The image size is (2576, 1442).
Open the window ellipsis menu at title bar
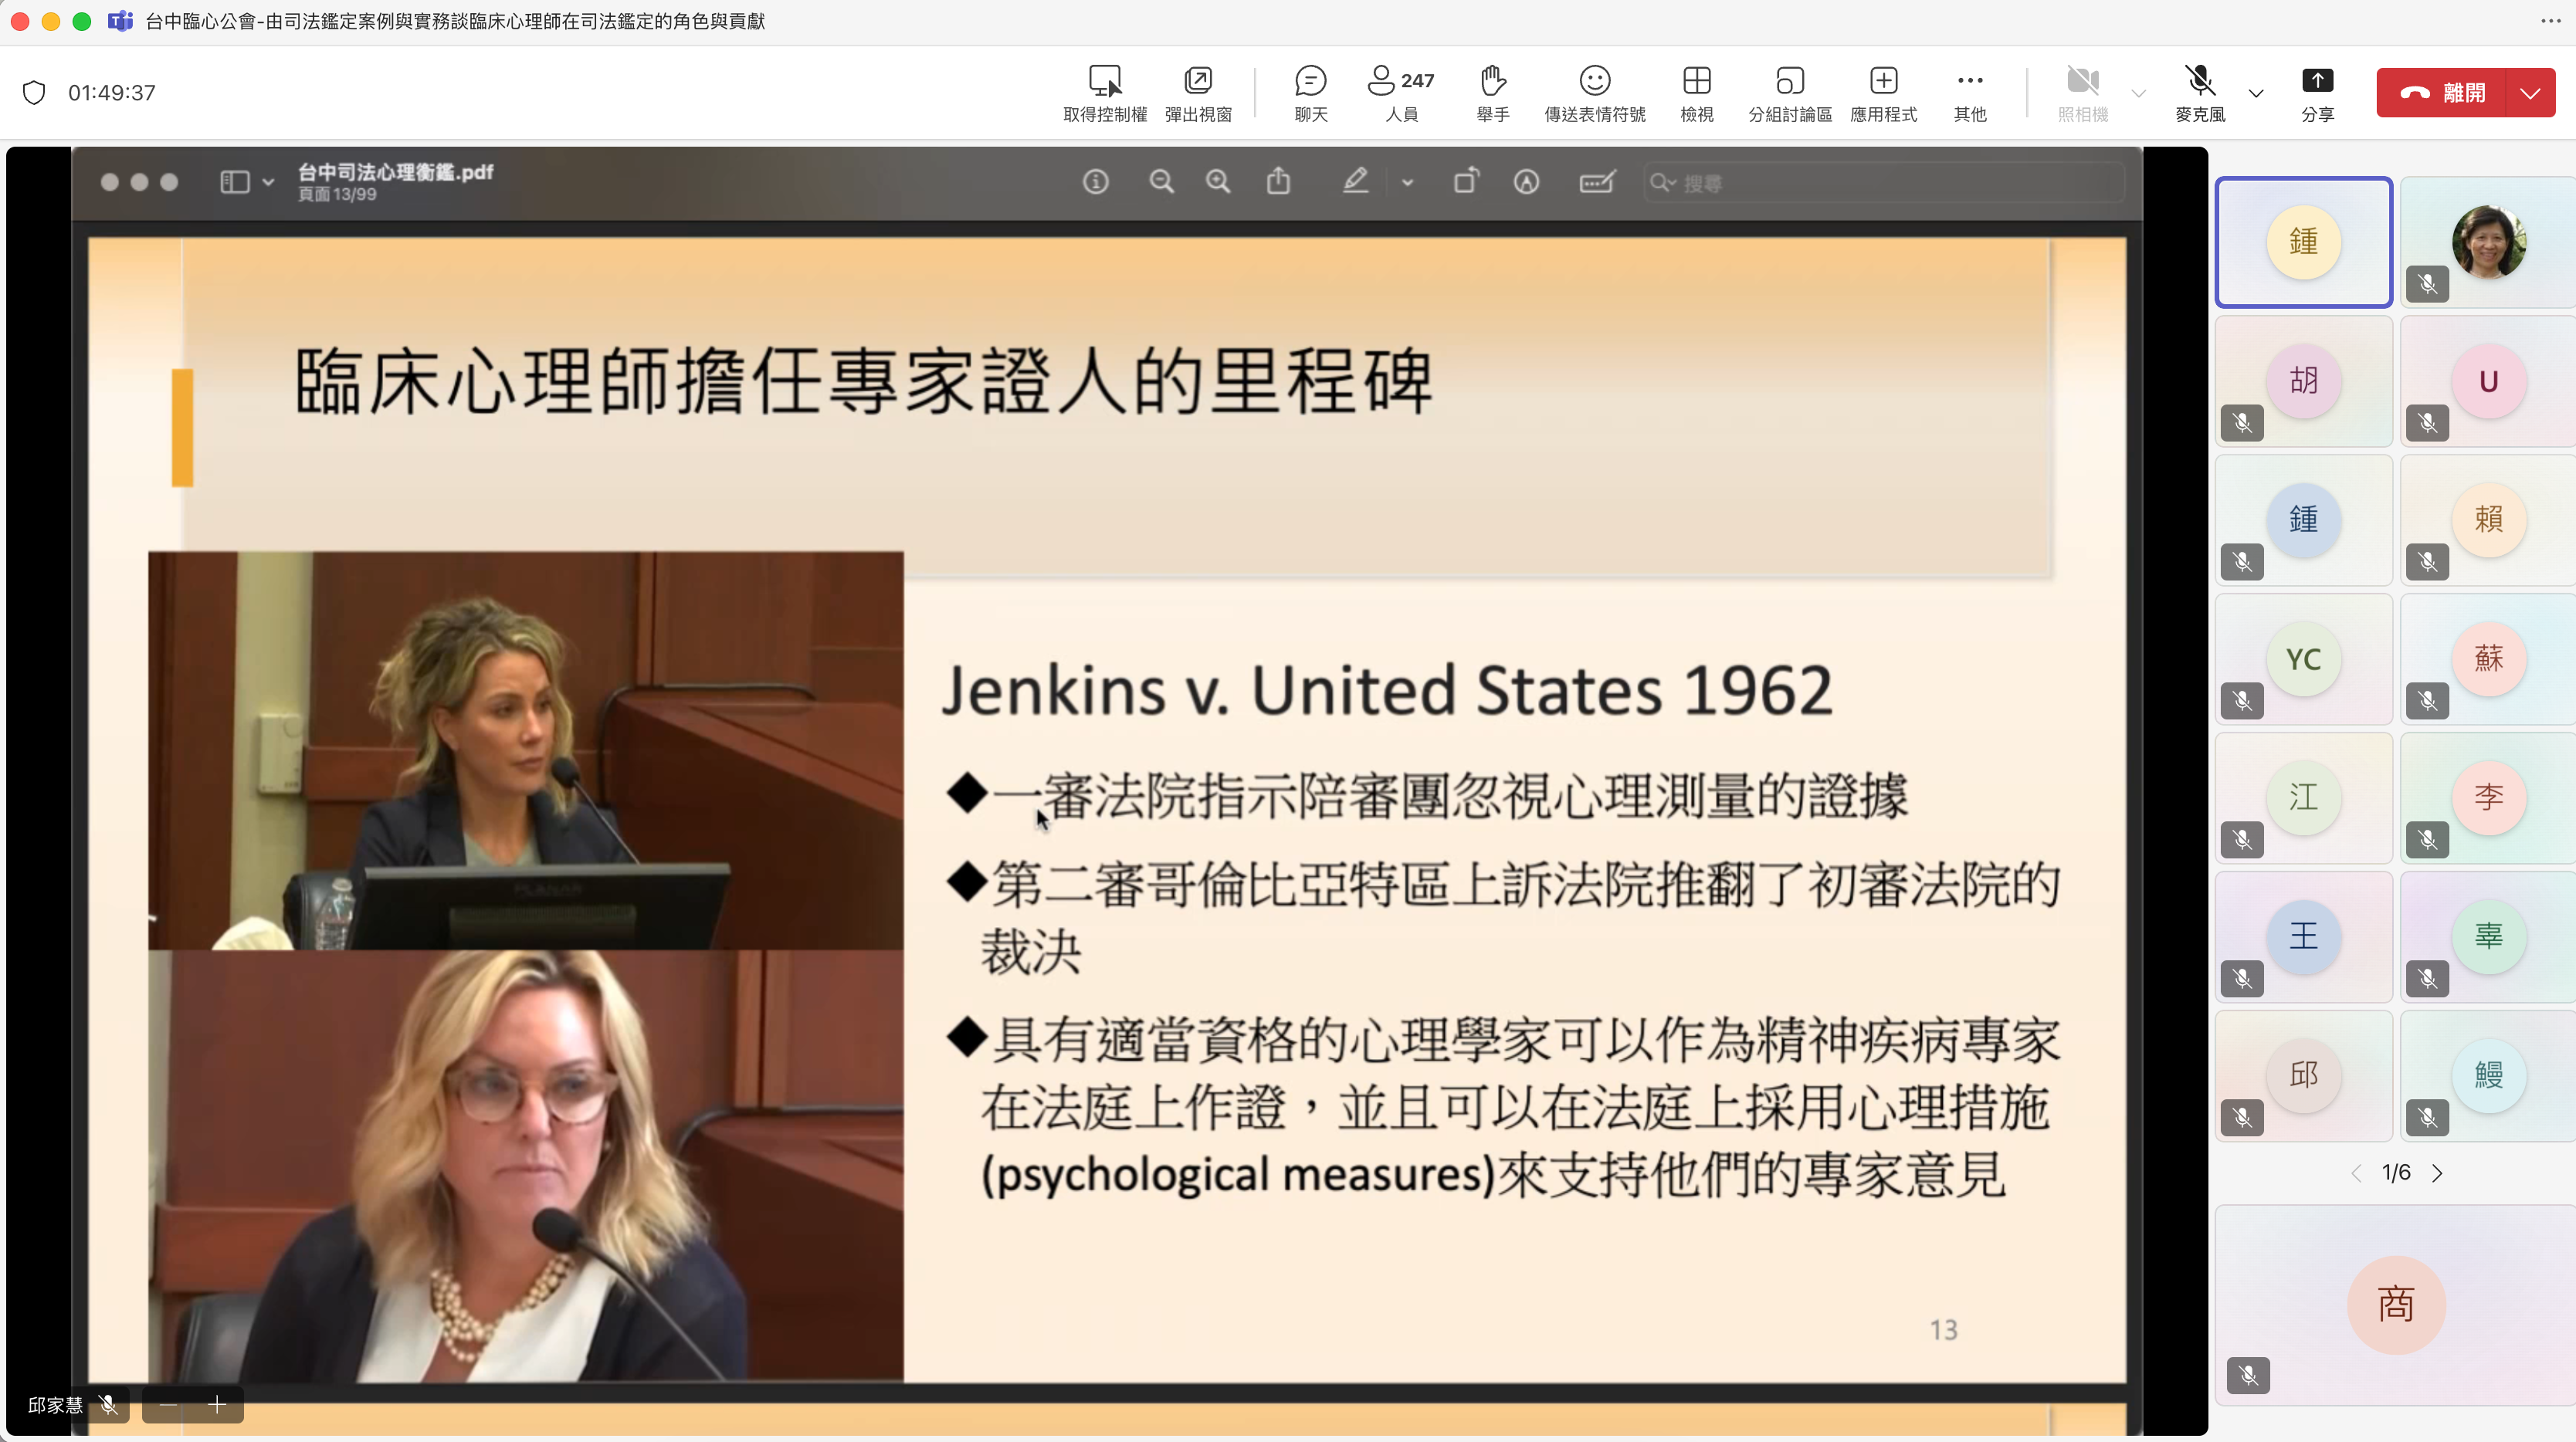tap(2550, 21)
